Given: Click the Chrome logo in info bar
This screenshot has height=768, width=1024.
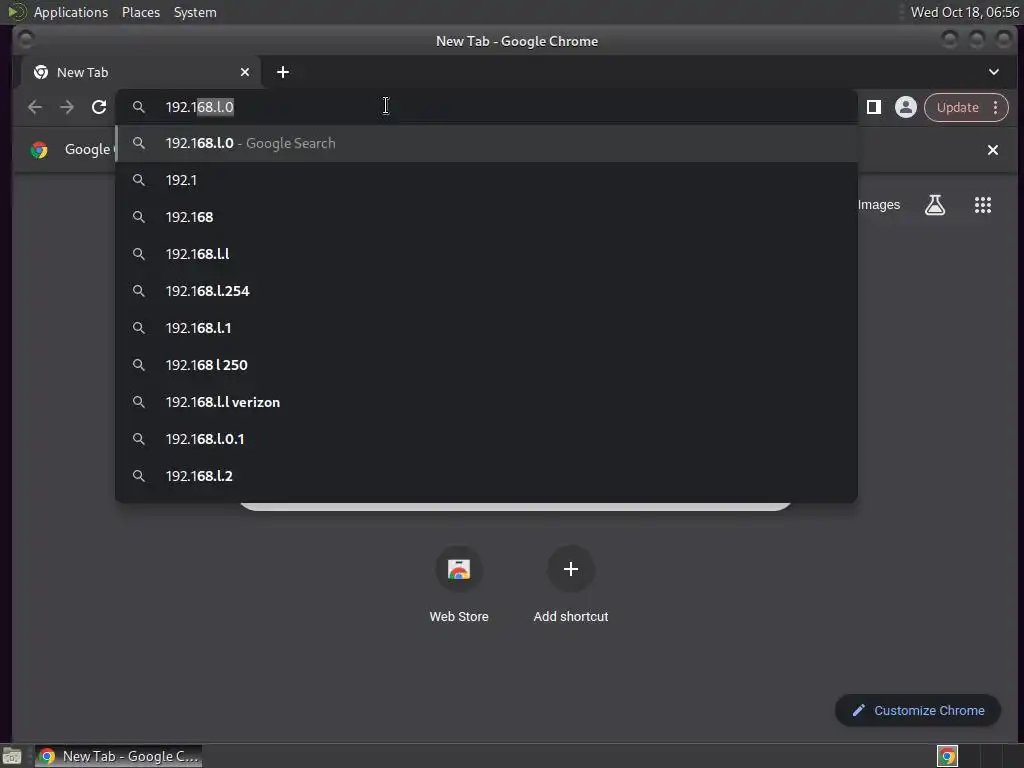Looking at the screenshot, I should click(39, 150).
